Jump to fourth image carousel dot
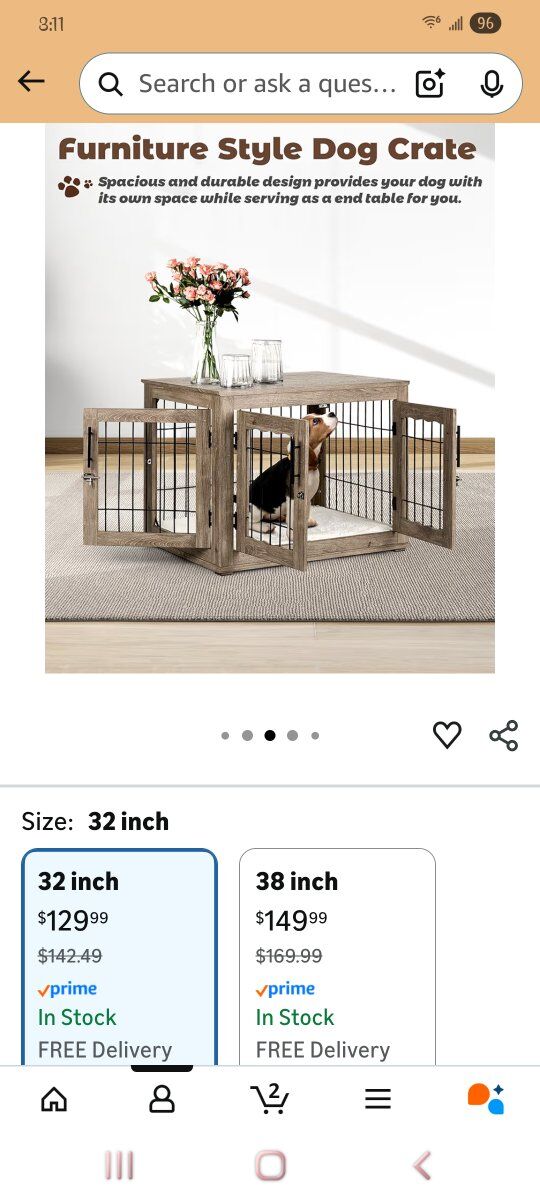Screen dimensions: 540x1200 pyautogui.click(x=292, y=736)
